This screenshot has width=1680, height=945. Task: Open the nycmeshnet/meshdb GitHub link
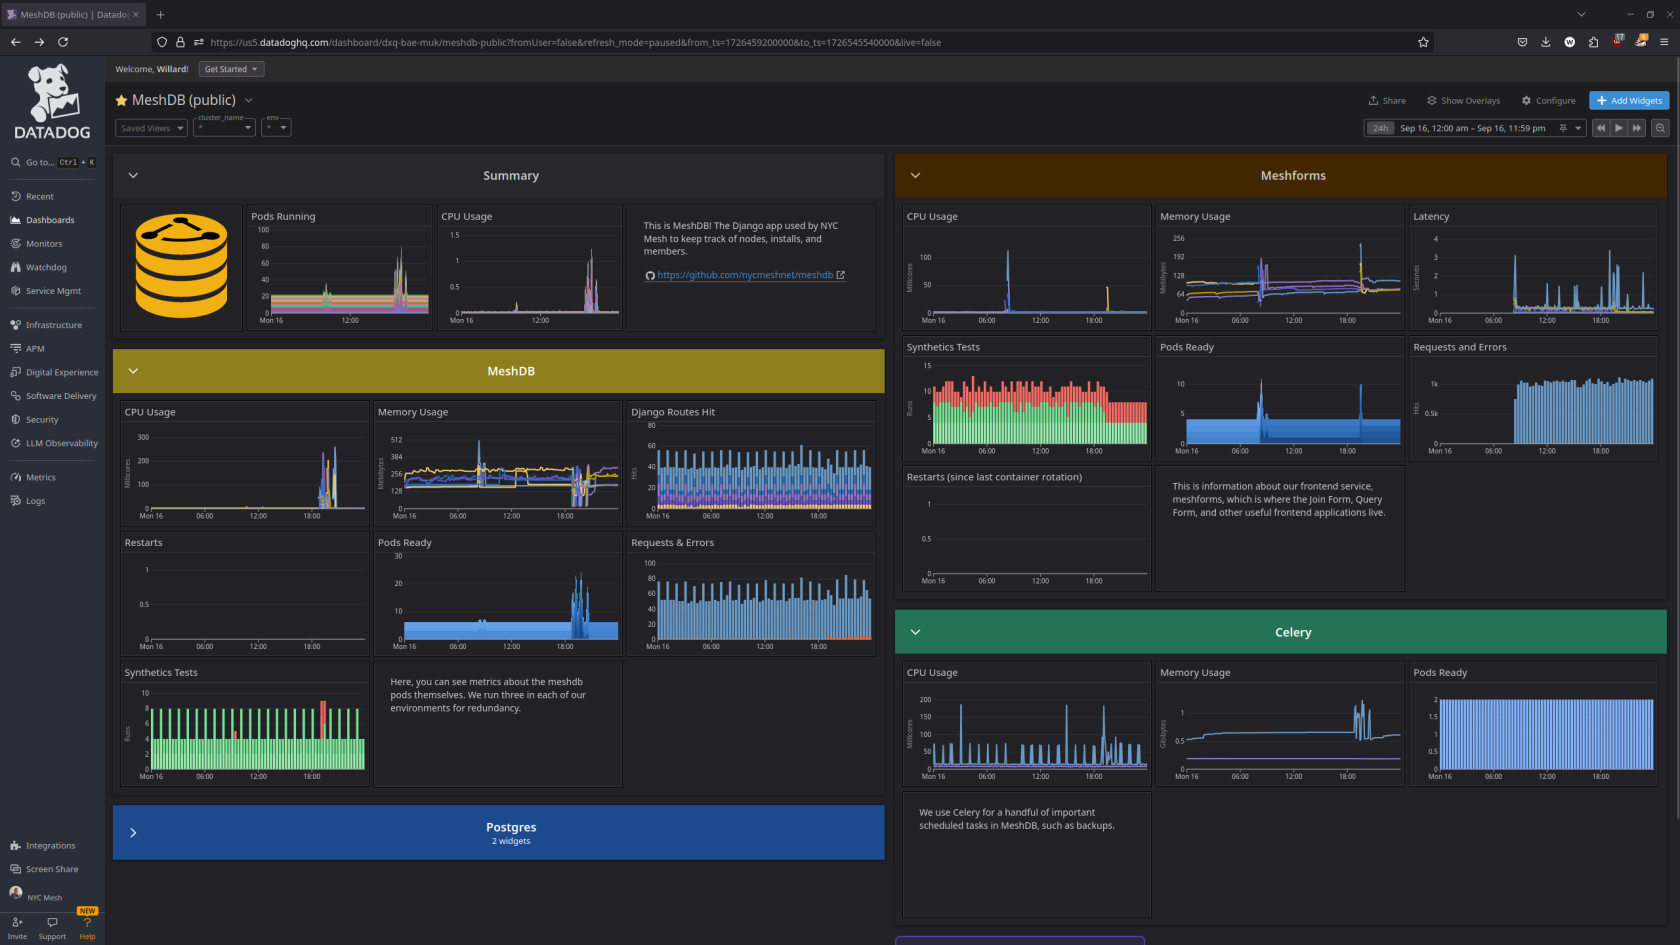pos(745,275)
